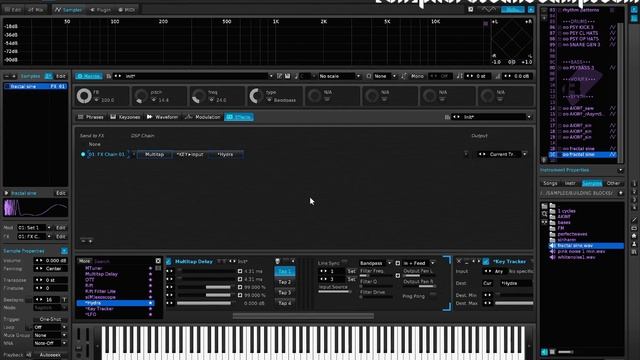
Task: Select 'pink noise 1 min.wav' file
Action: tap(581, 251)
